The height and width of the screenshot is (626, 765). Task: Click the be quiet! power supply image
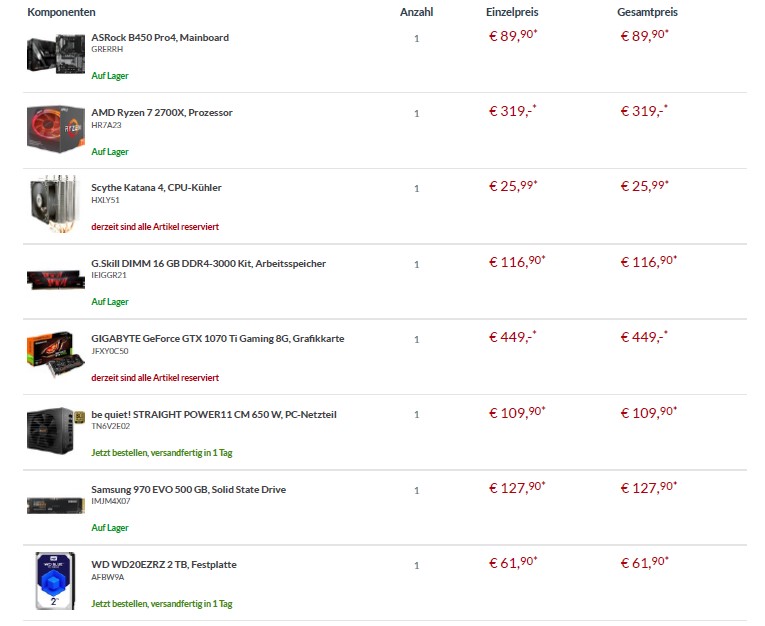pos(56,430)
